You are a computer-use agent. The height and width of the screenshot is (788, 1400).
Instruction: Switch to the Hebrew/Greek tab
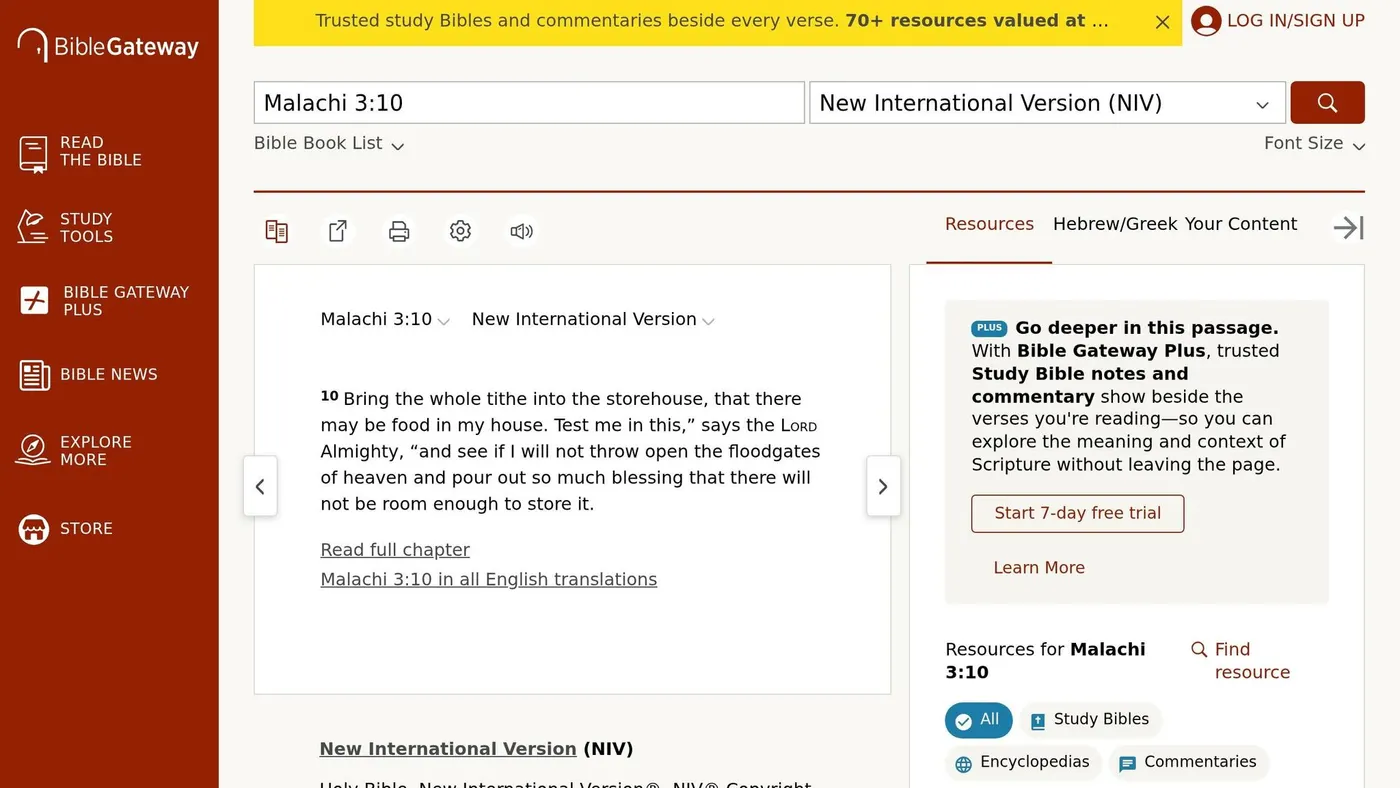pos(1115,225)
